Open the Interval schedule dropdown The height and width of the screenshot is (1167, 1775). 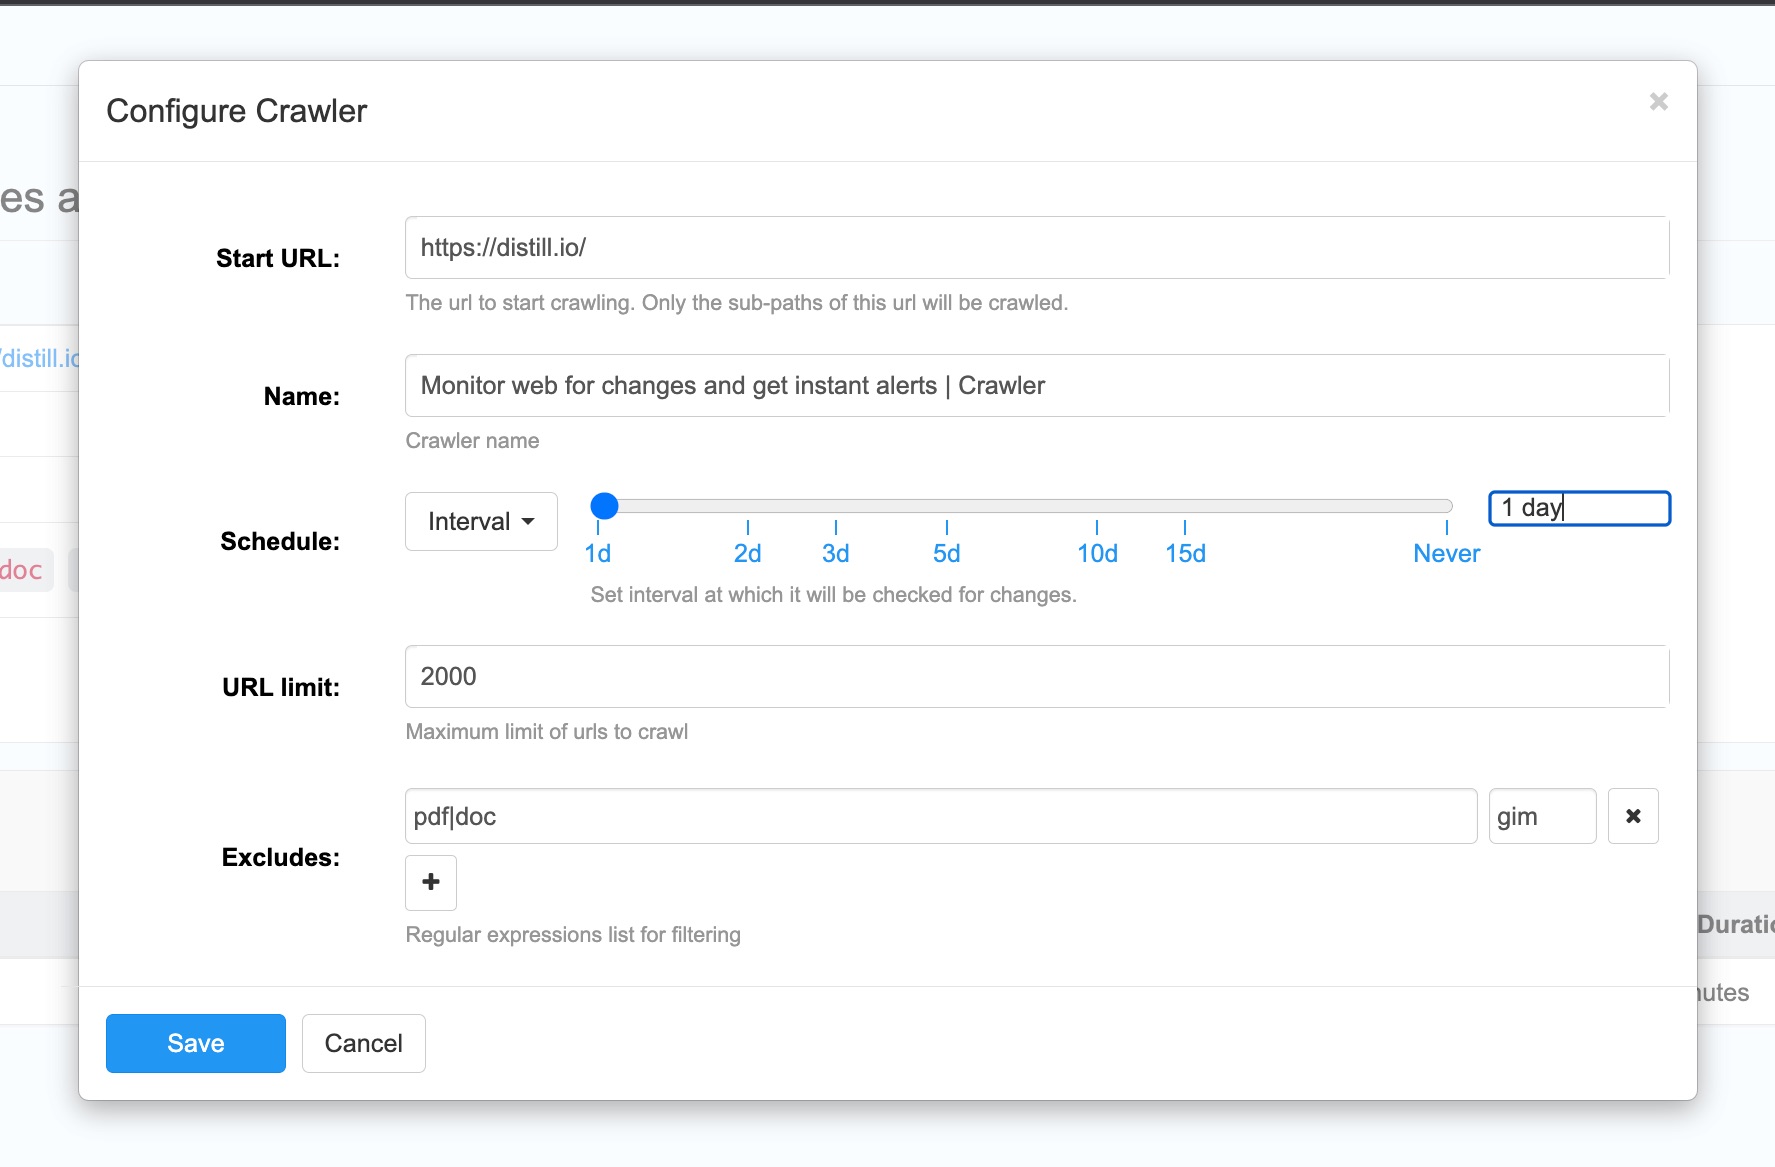click(481, 521)
